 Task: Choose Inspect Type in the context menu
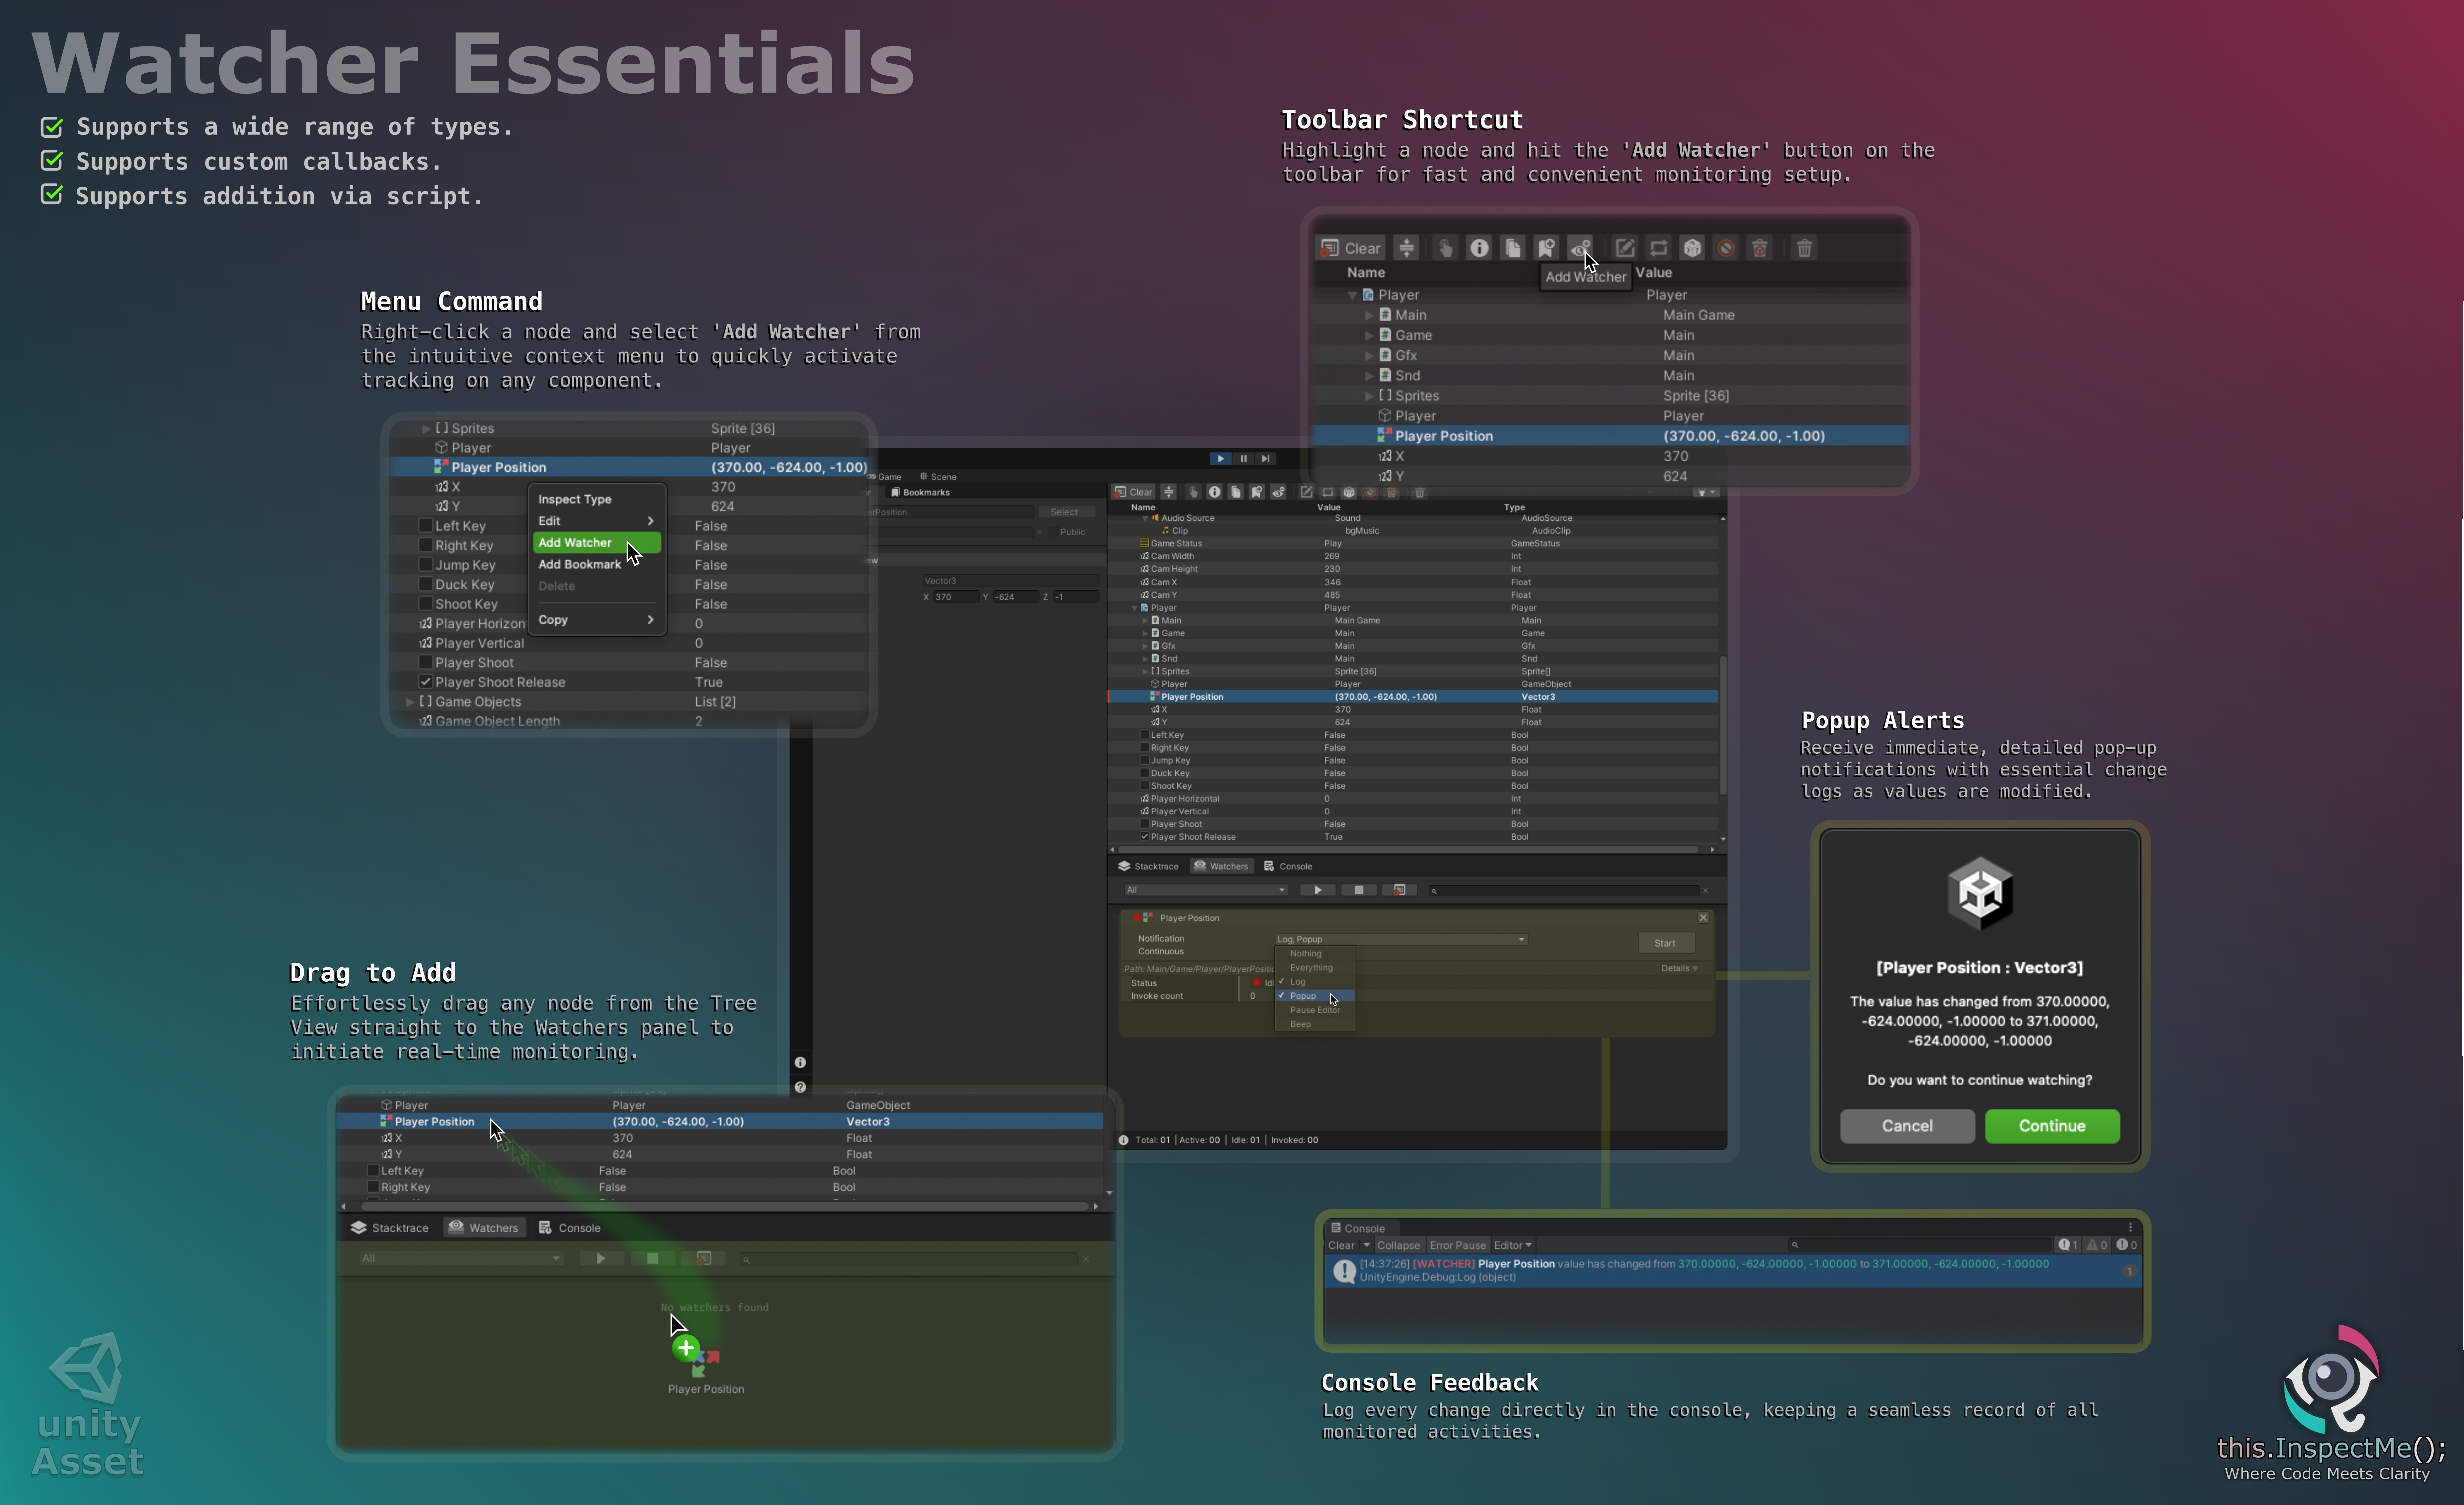tap(597, 499)
